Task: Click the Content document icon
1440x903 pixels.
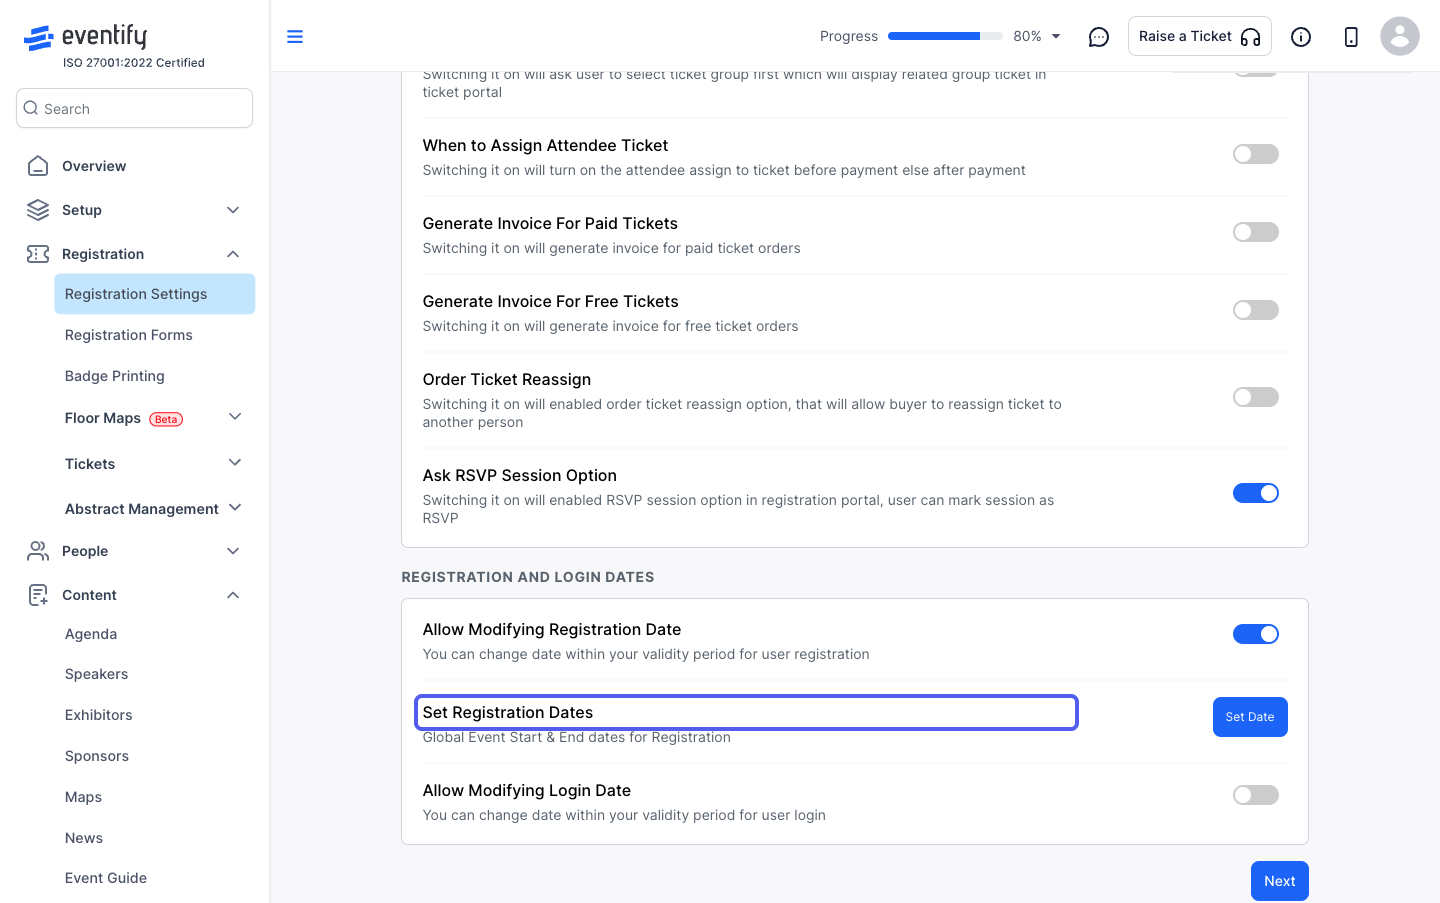Action: (x=38, y=595)
